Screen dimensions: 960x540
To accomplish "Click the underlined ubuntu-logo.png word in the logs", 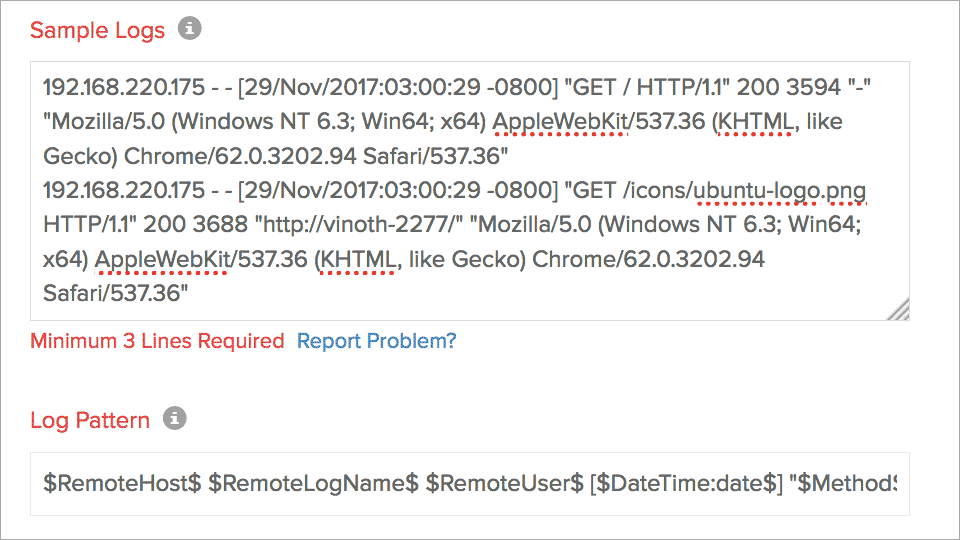I will 780,190.
